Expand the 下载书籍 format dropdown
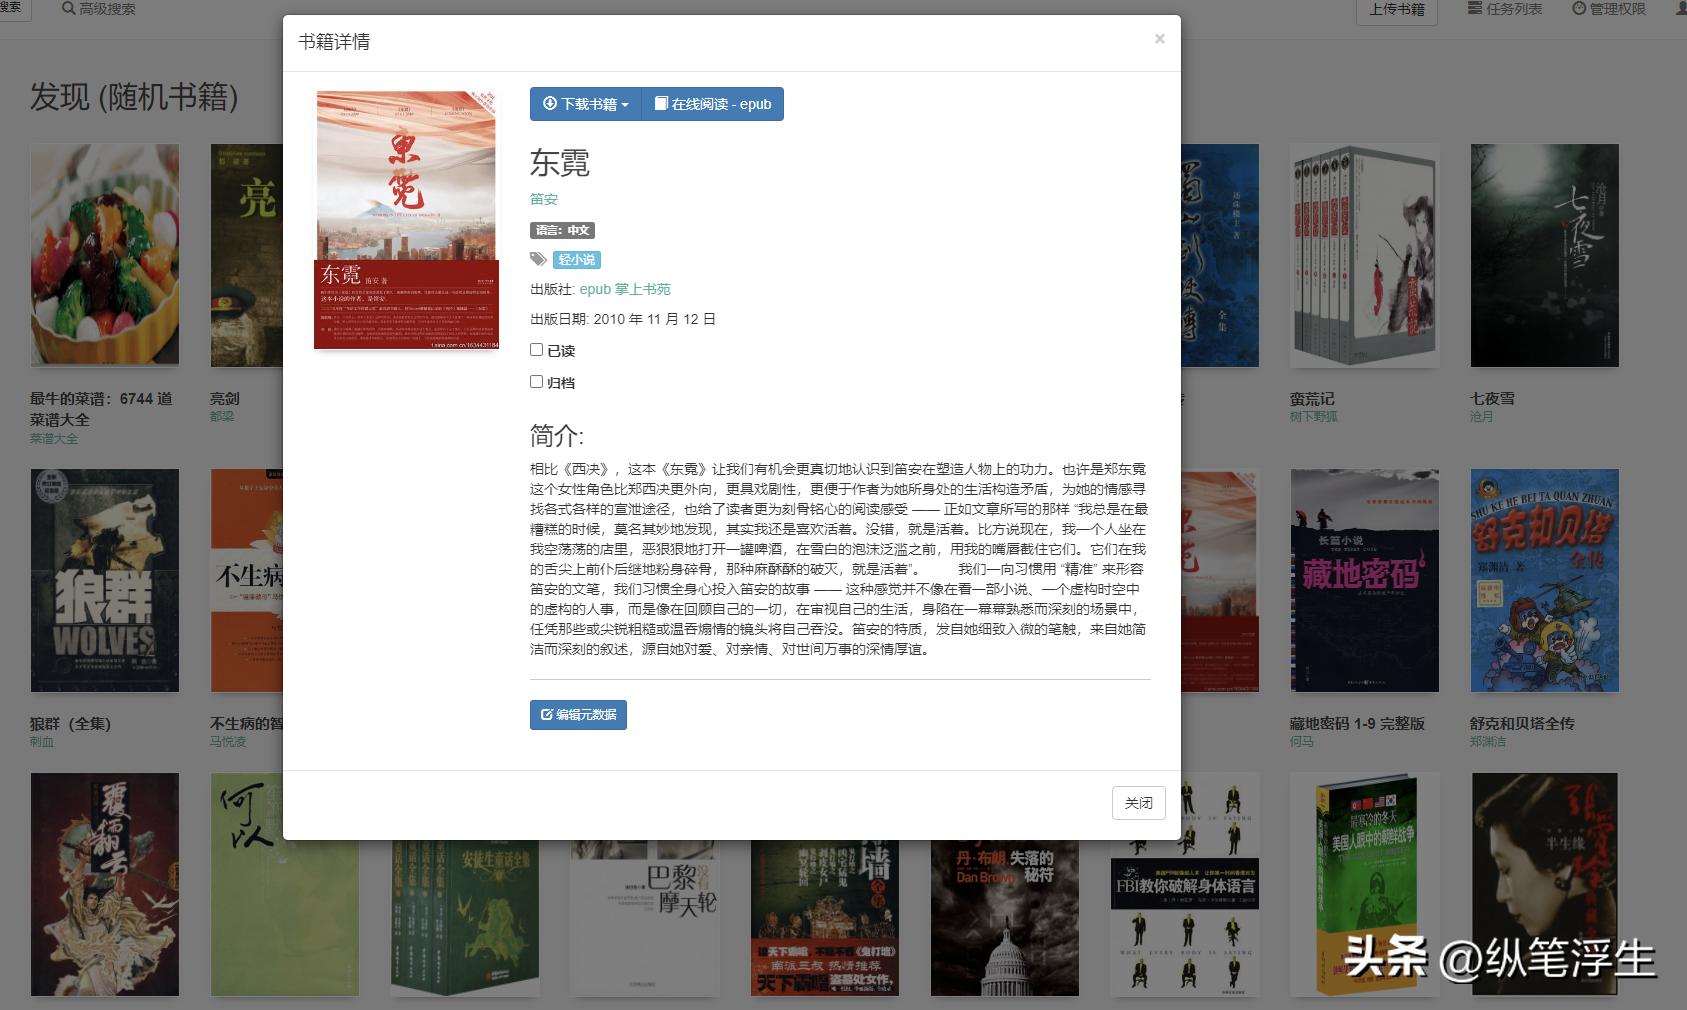1687x1010 pixels. [x=625, y=103]
